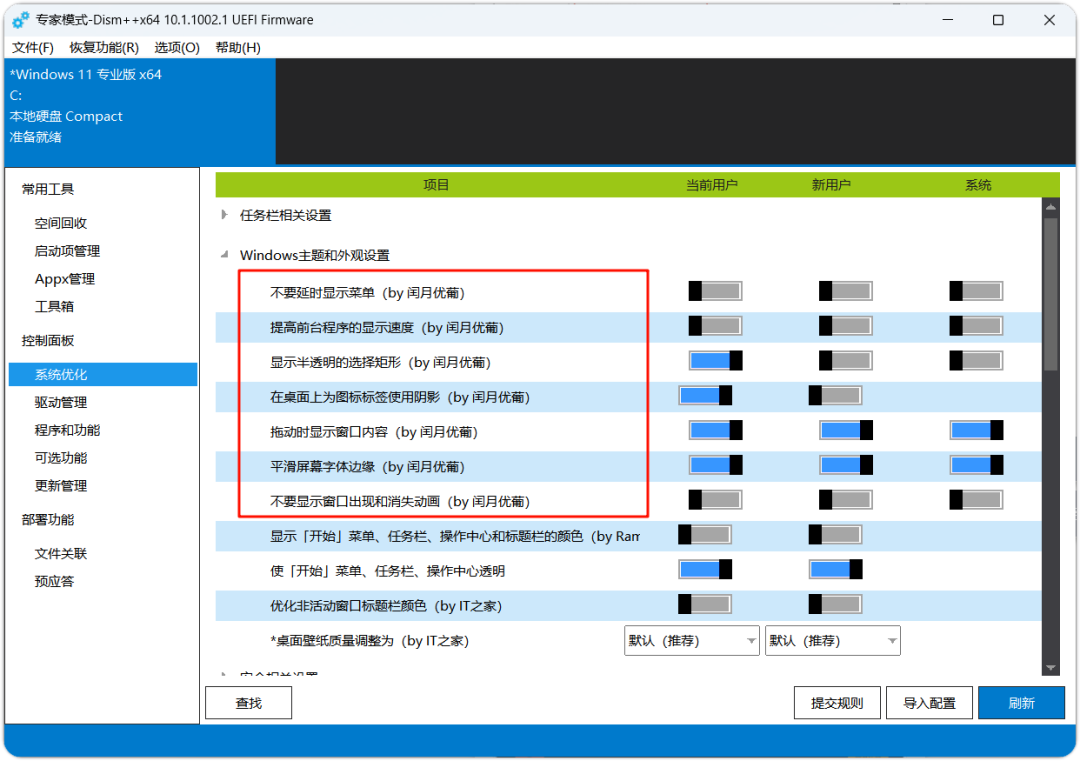Toggle 不要显示窗口出现和消失动画 for 当前用户
This screenshot has width=1080, height=761.
pyautogui.click(x=715, y=500)
